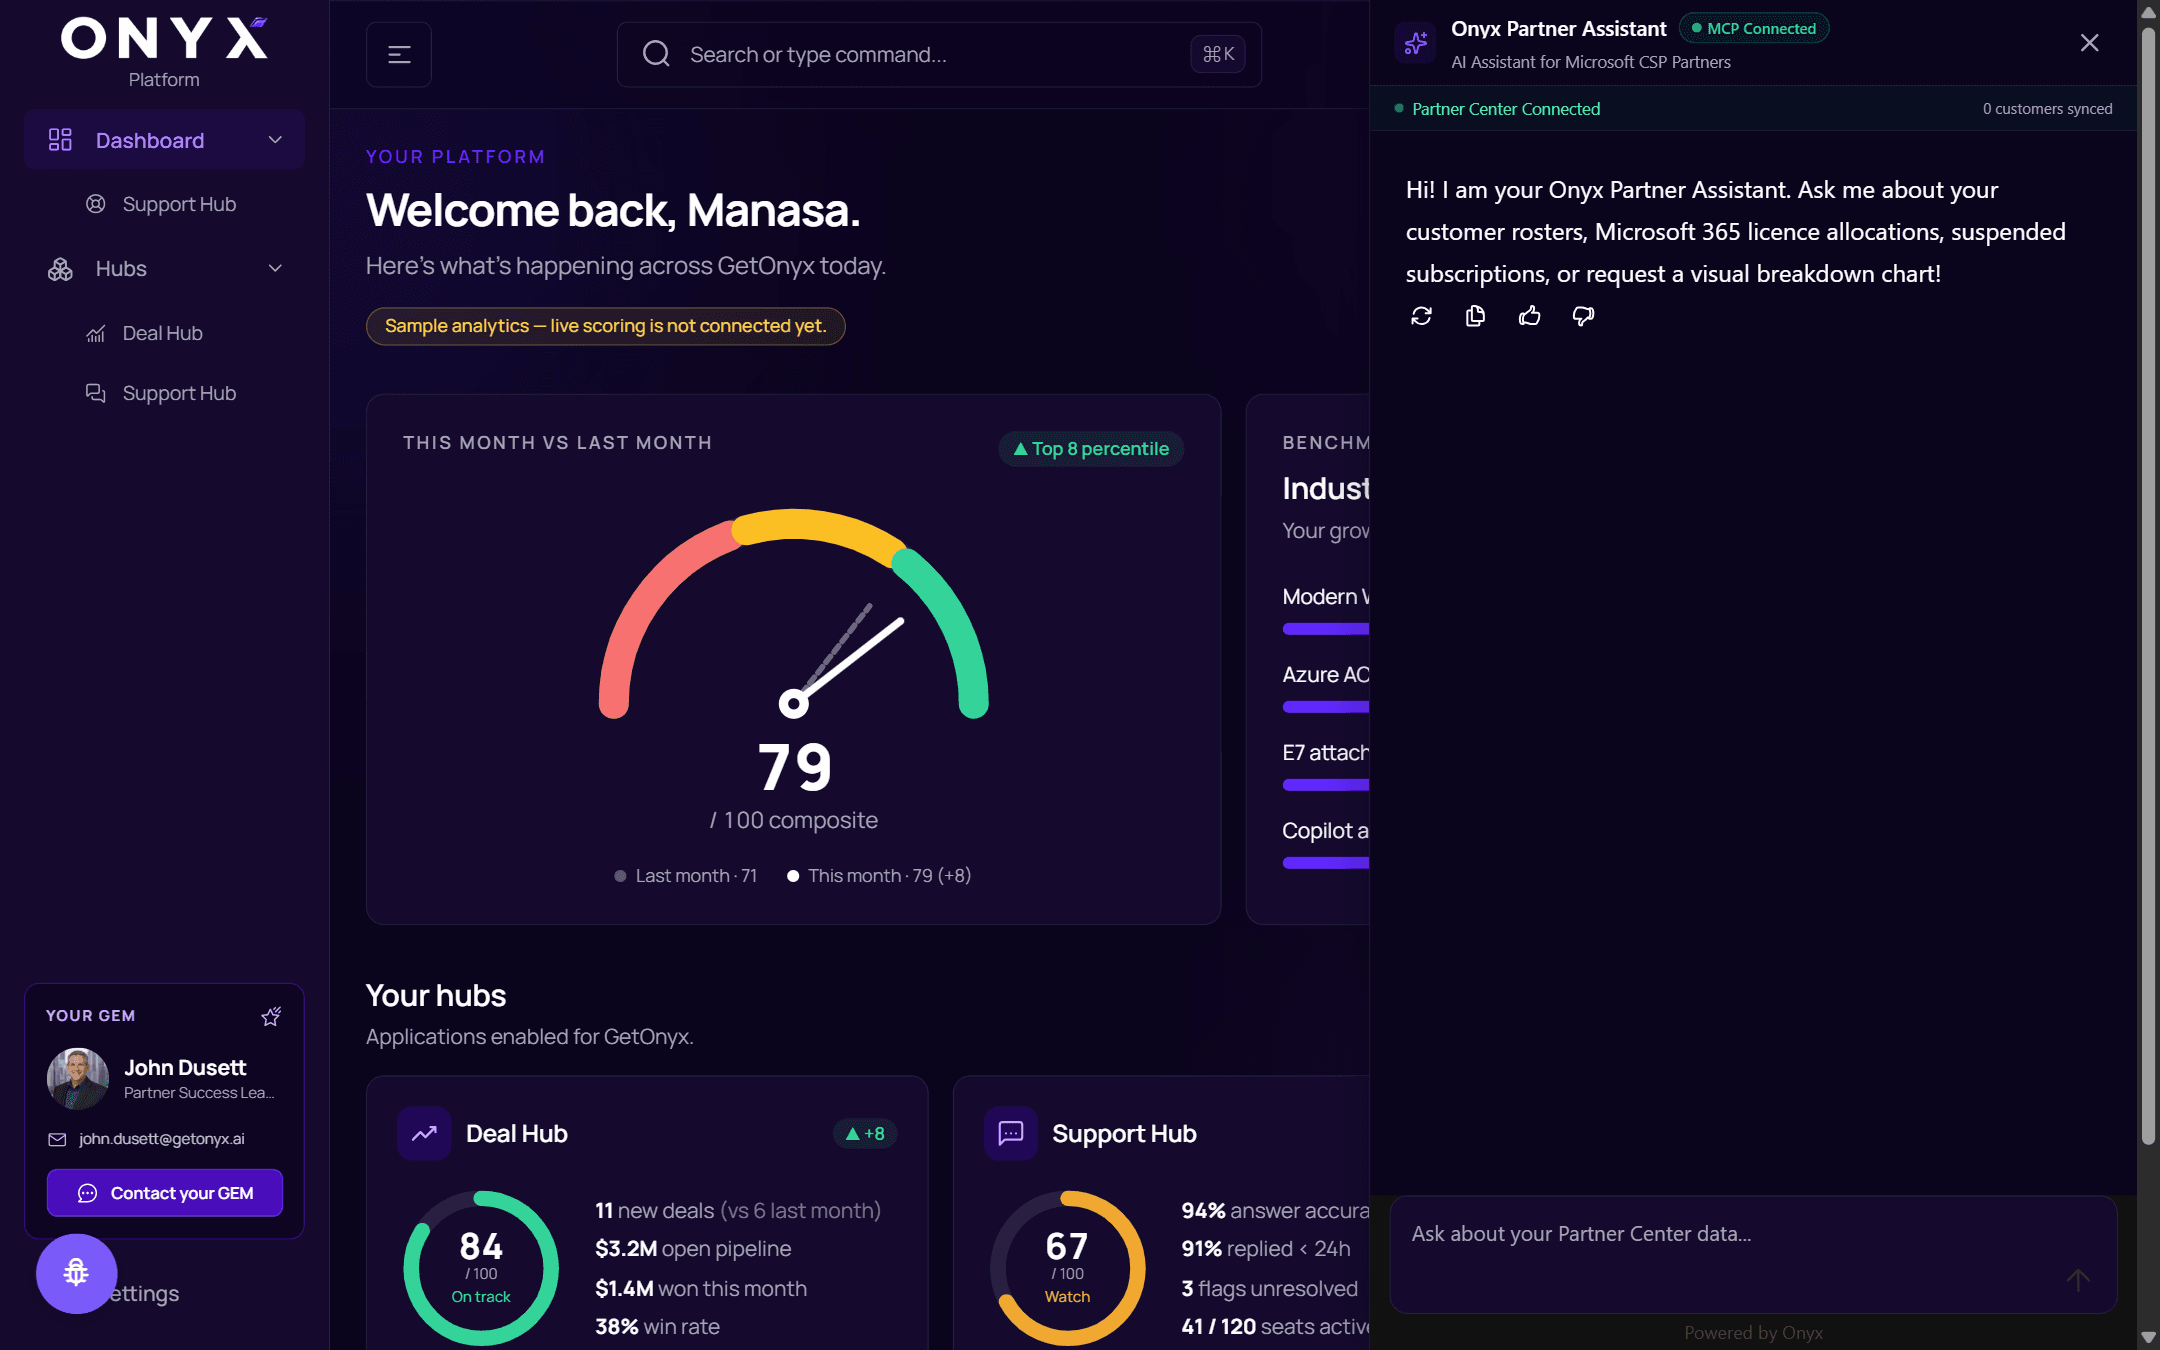Copy the assistant message

pos(1475,316)
